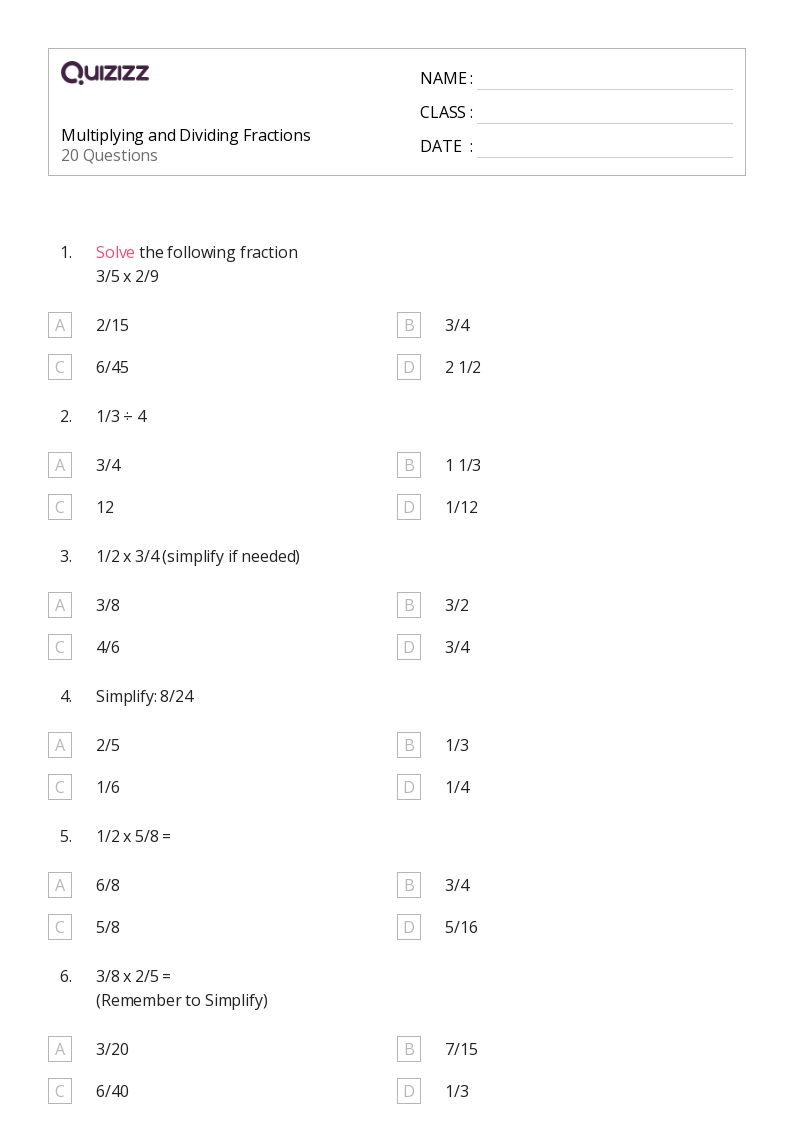Tick answer box A for question 5
Image resolution: width=794 pixels, height=1123 pixels.
[x=60, y=885]
